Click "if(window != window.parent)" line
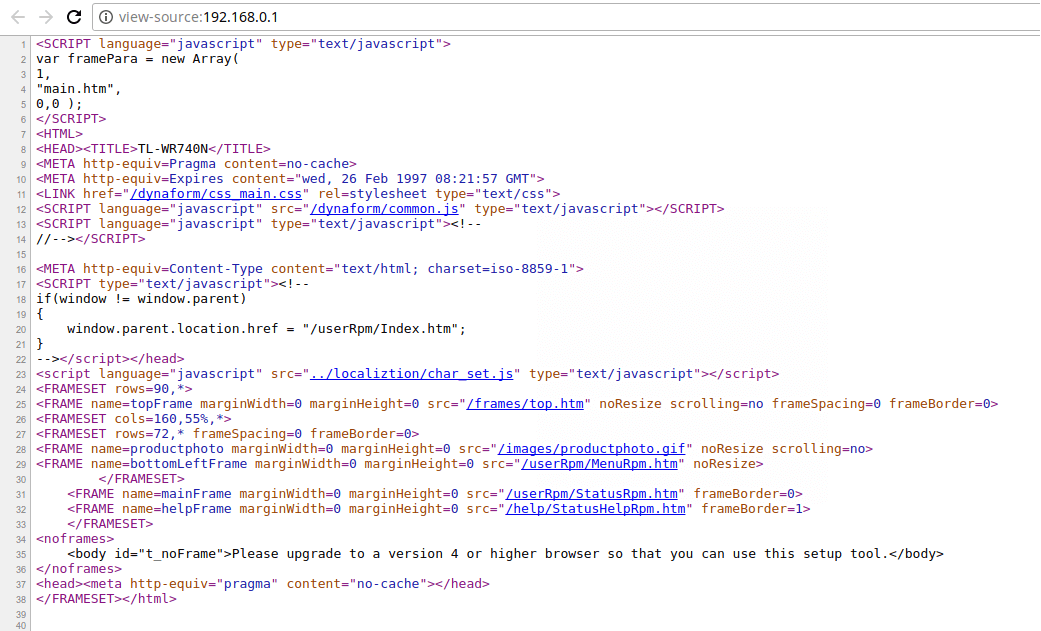Viewport: 1041px width, 631px height. (141, 299)
